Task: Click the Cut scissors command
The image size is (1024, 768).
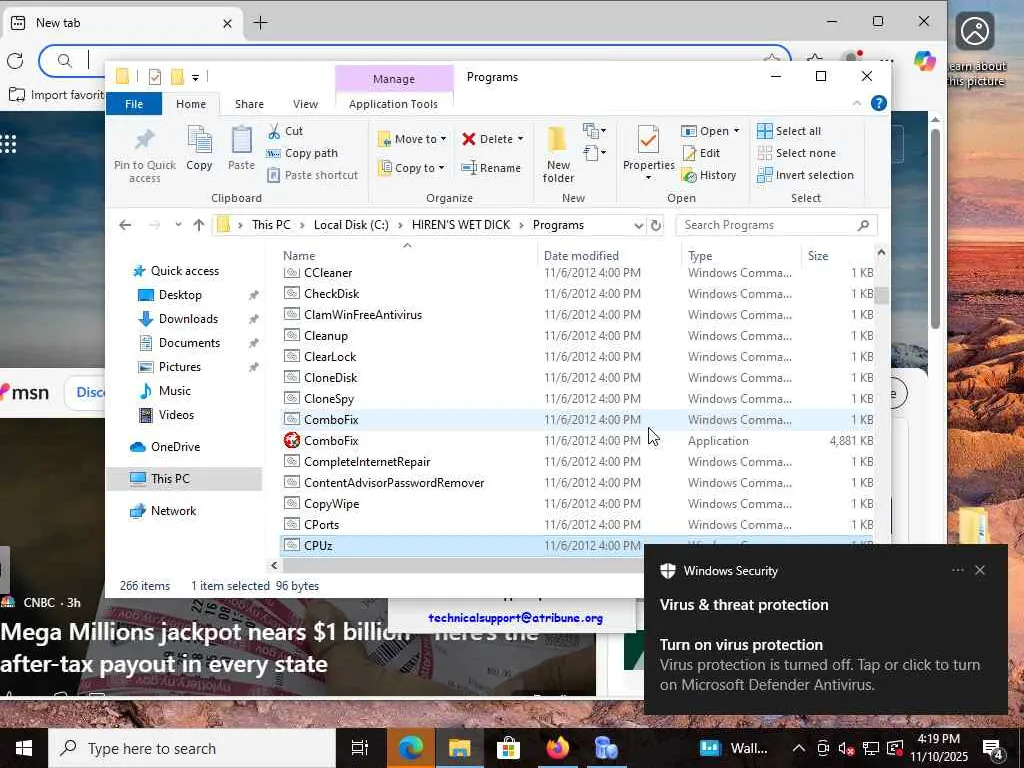Action: pos(285,131)
